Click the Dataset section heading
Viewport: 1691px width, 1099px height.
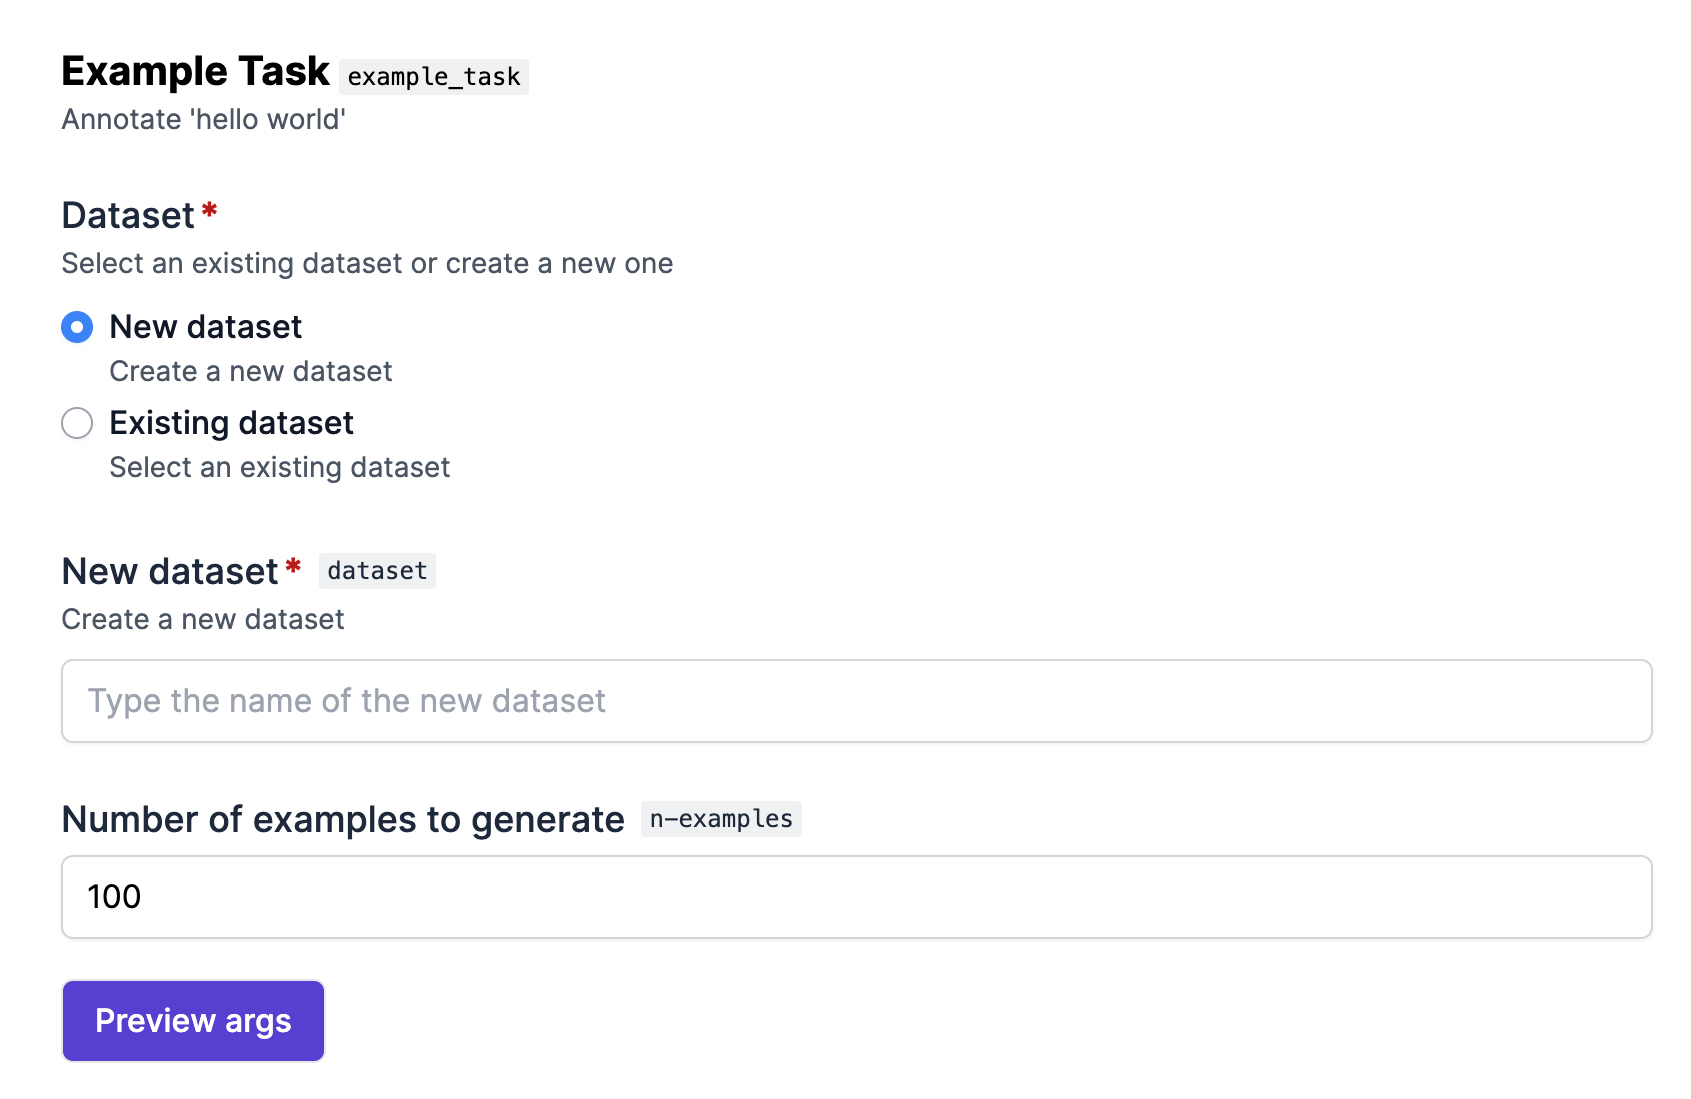point(128,215)
